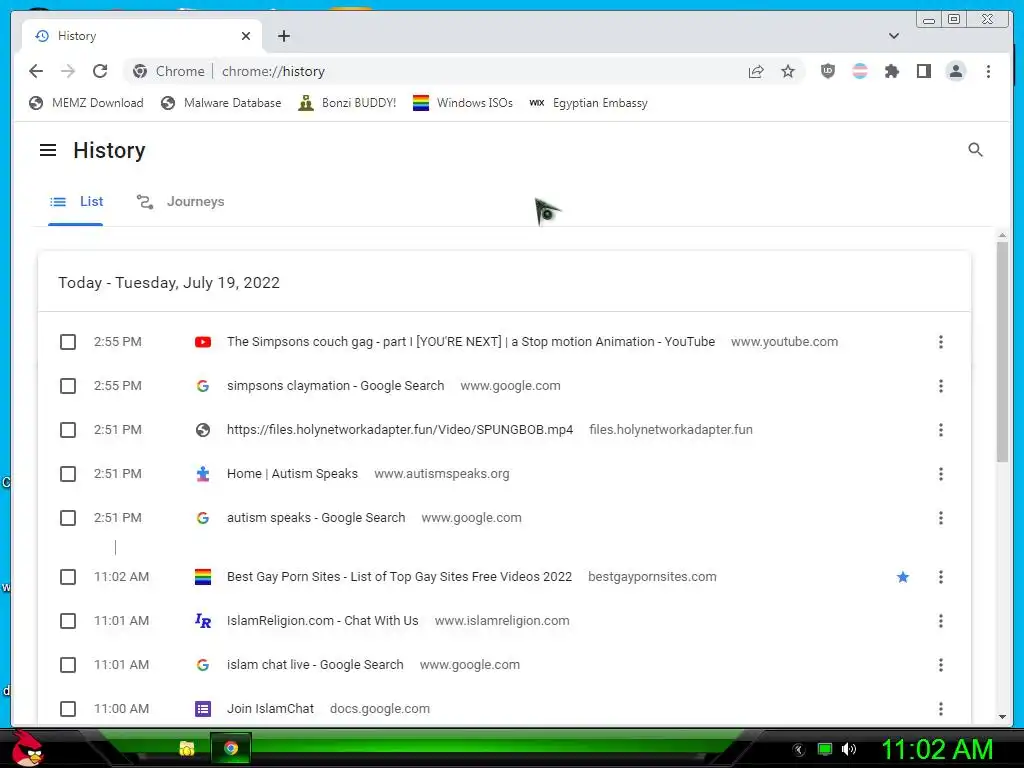Open Chrome's three-dot main menu
The height and width of the screenshot is (768, 1024).
pos(988,71)
